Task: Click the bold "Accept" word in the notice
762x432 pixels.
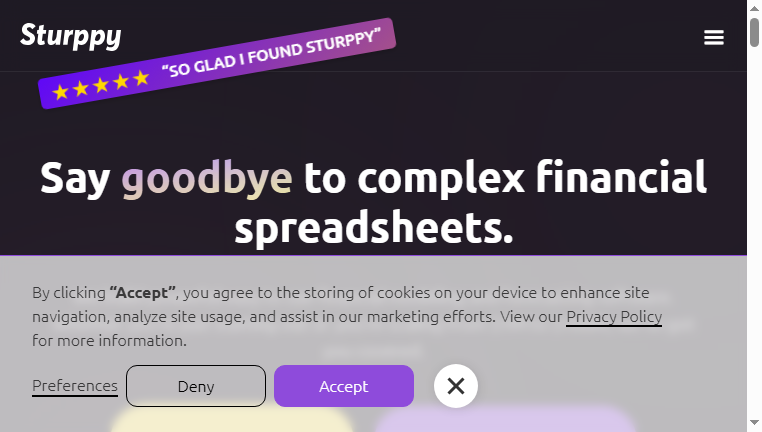Action: coord(142,293)
